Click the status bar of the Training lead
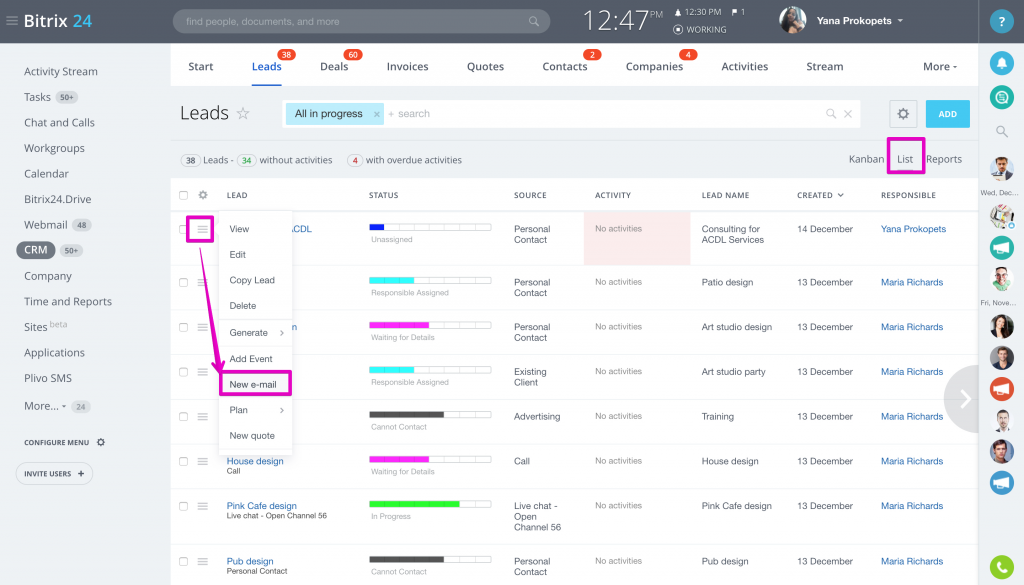This screenshot has height=585, width=1024. [x=430, y=415]
